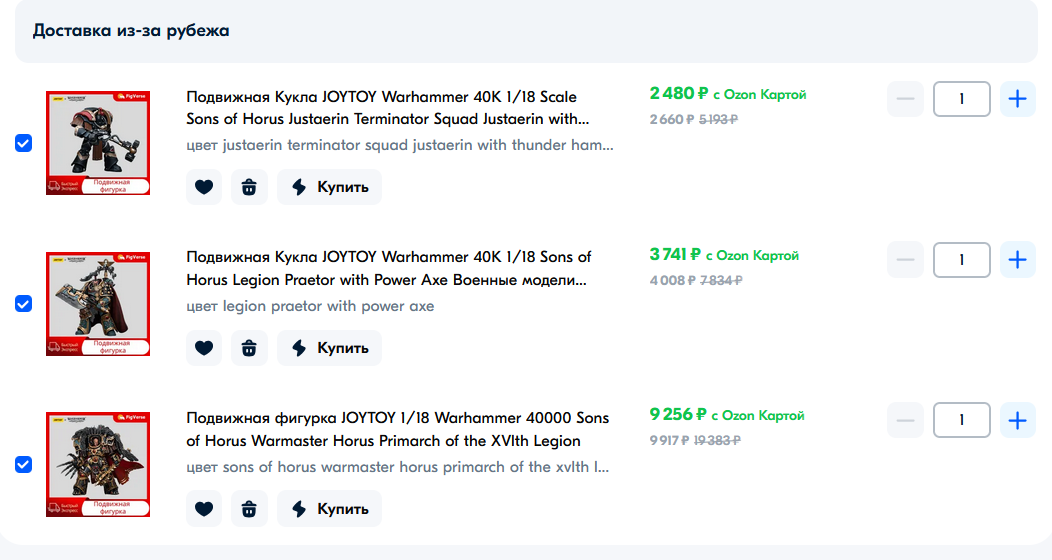
Task: View the Warmaster Horus Primarch image
Action: [x=98, y=464]
